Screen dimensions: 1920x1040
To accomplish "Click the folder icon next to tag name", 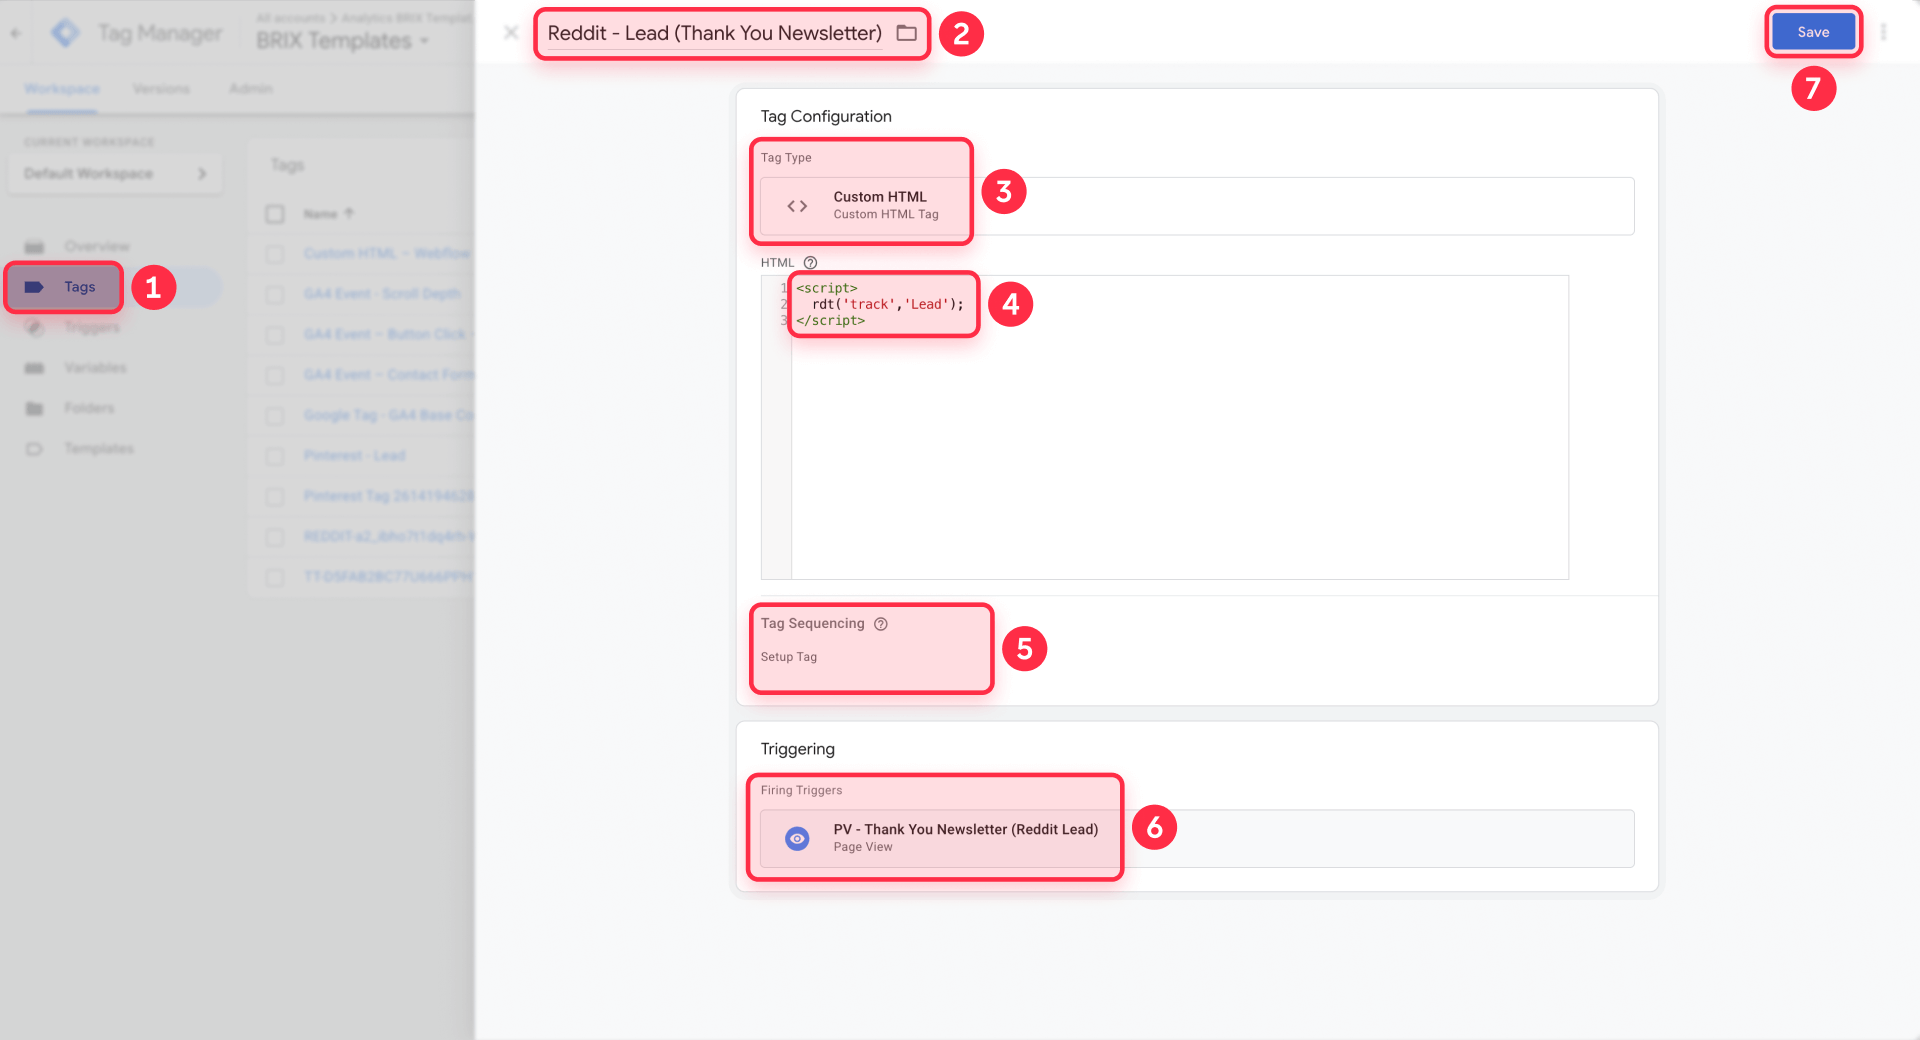I will [906, 33].
